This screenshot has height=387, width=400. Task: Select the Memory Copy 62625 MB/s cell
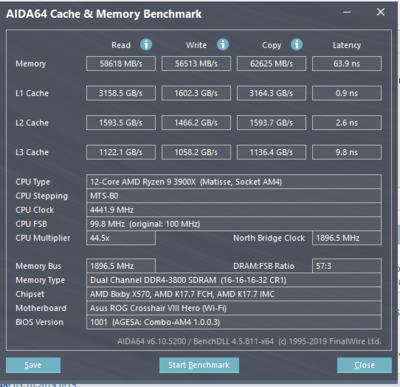(x=271, y=64)
